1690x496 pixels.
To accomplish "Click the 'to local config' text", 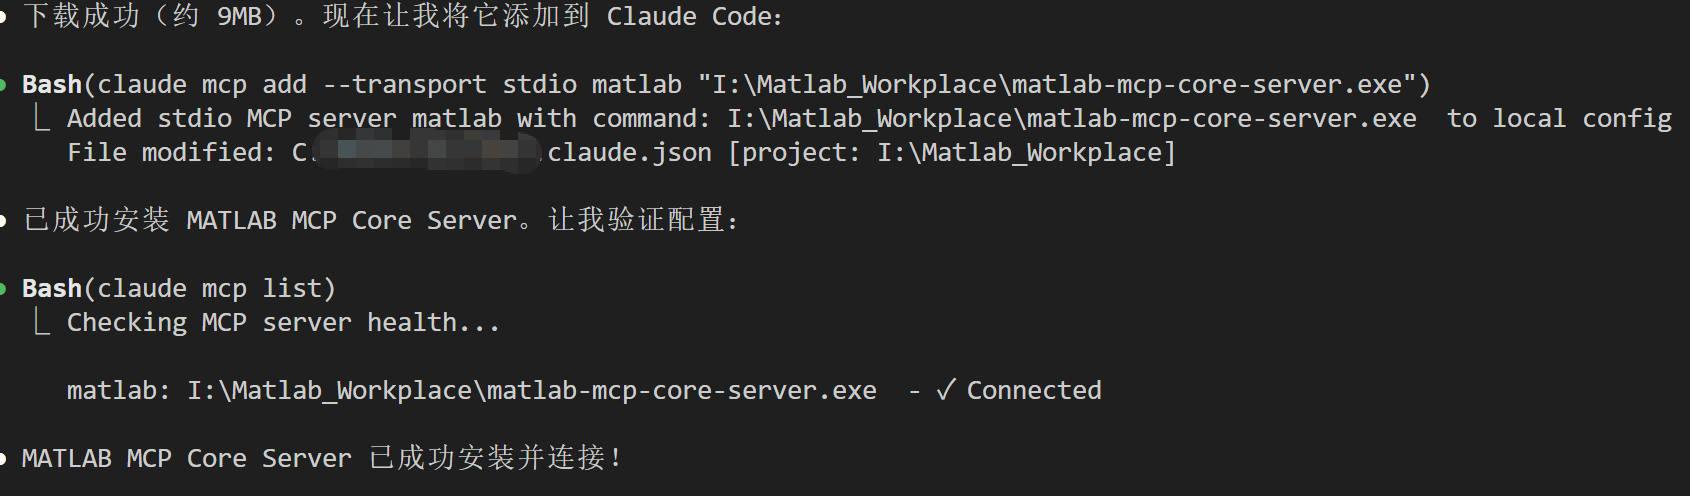I will [x=1558, y=118].
